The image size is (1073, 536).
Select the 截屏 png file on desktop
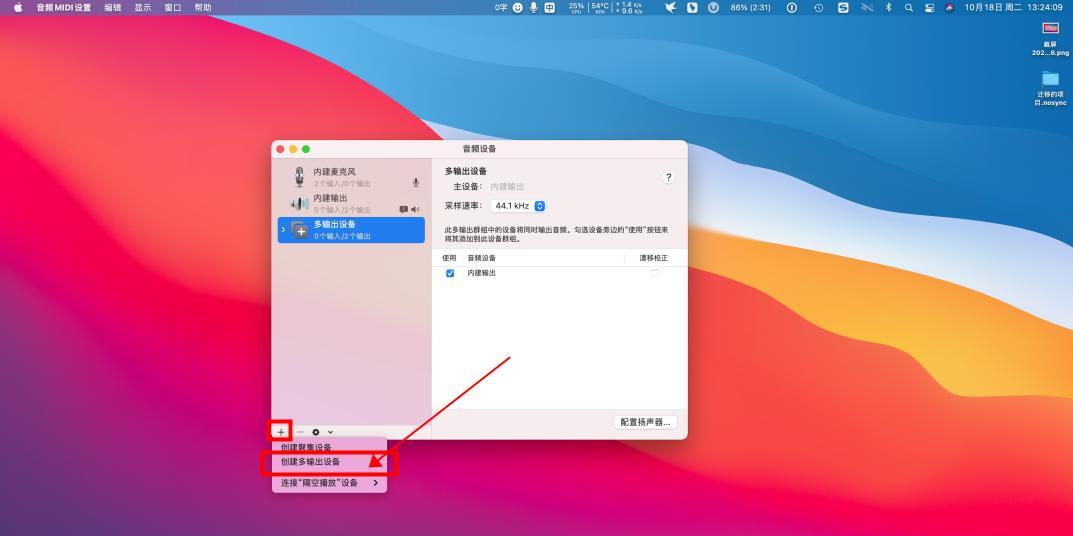[x=1050, y=38]
